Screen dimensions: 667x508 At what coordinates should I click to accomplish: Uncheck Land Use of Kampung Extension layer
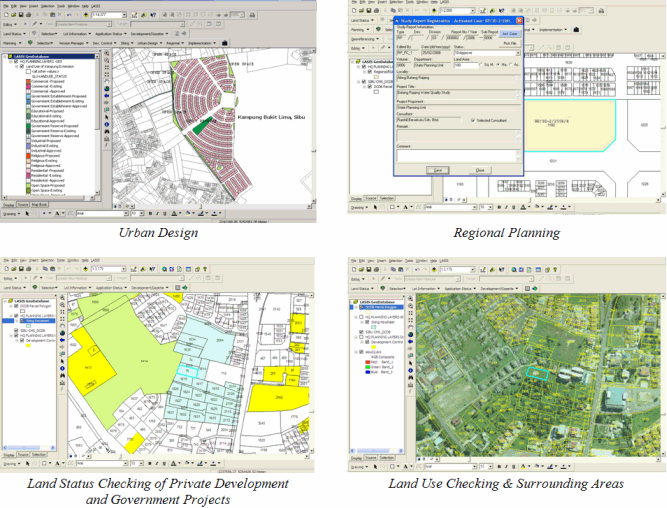[x=20, y=64]
